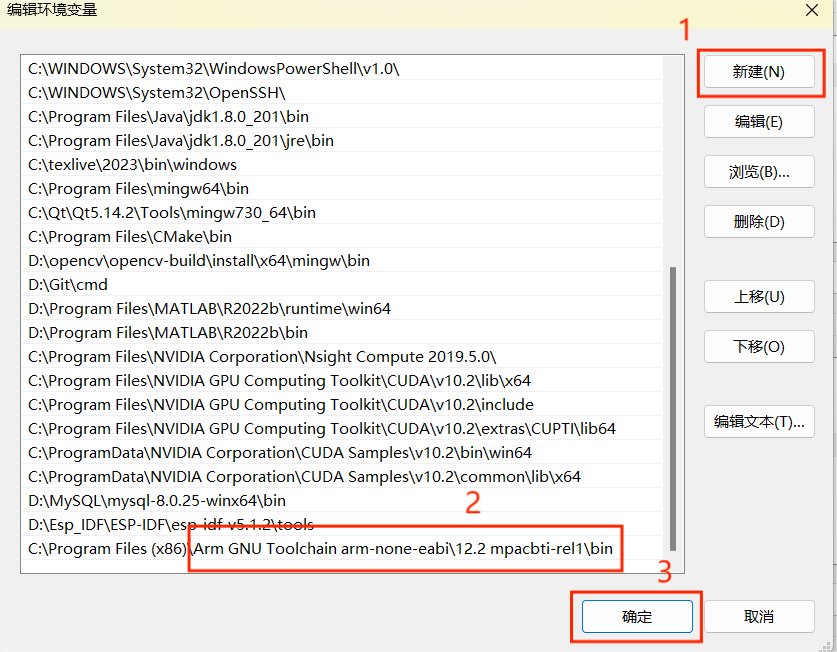Select the Esp_IDF esp-idf tools entry
The width and height of the screenshot is (837, 652).
click(x=171, y=525)
